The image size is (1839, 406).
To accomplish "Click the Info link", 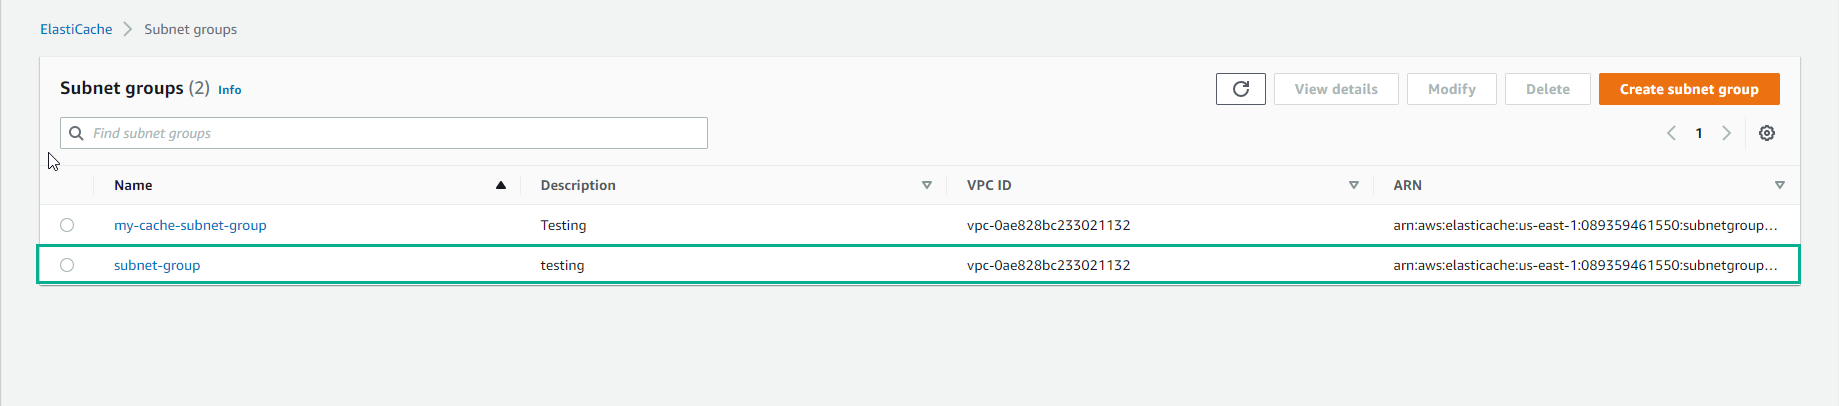I will click(230, 90).
